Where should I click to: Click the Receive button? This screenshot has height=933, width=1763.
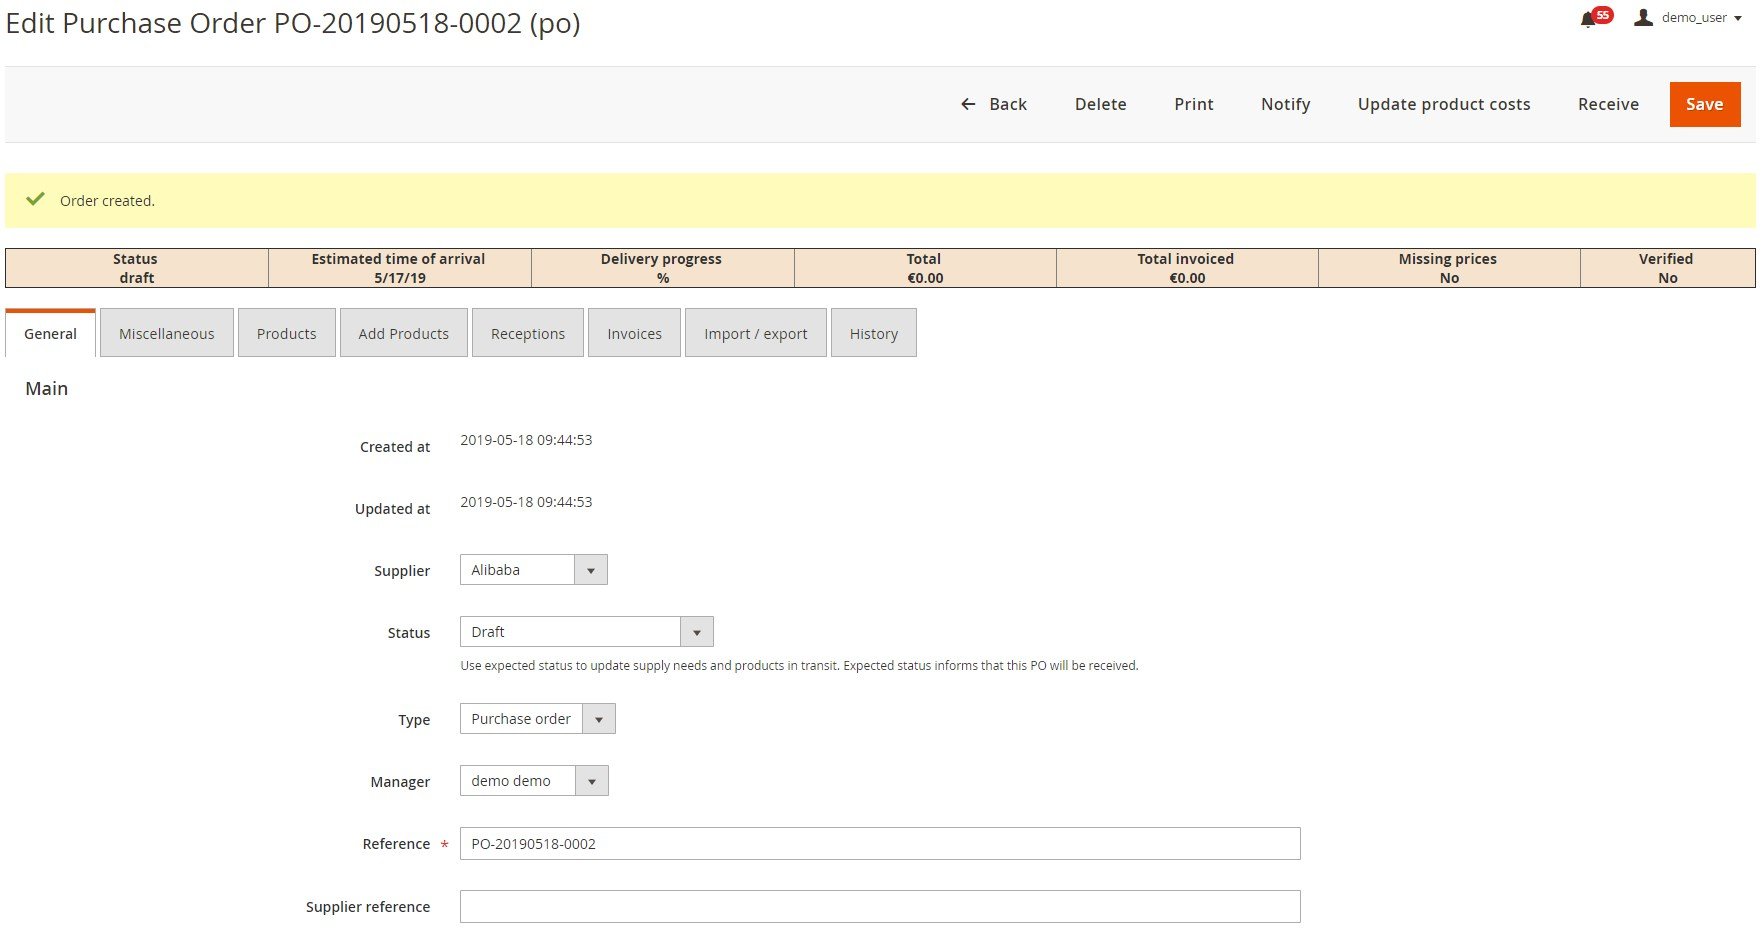1608,104
